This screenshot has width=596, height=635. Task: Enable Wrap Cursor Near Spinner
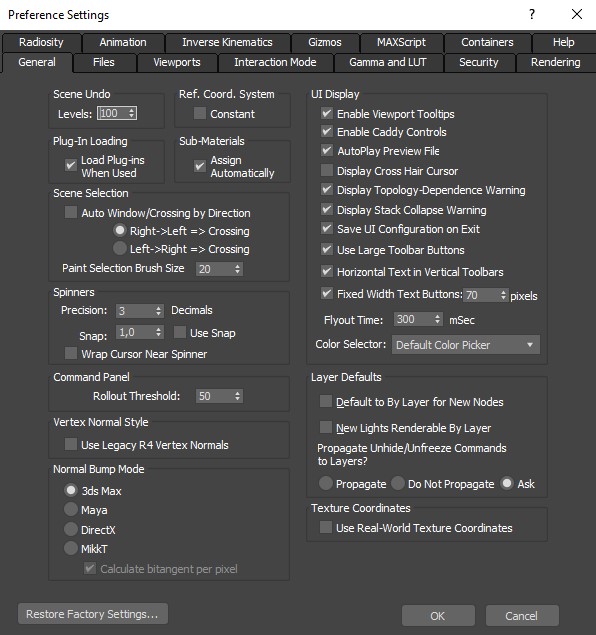(71, 353)
